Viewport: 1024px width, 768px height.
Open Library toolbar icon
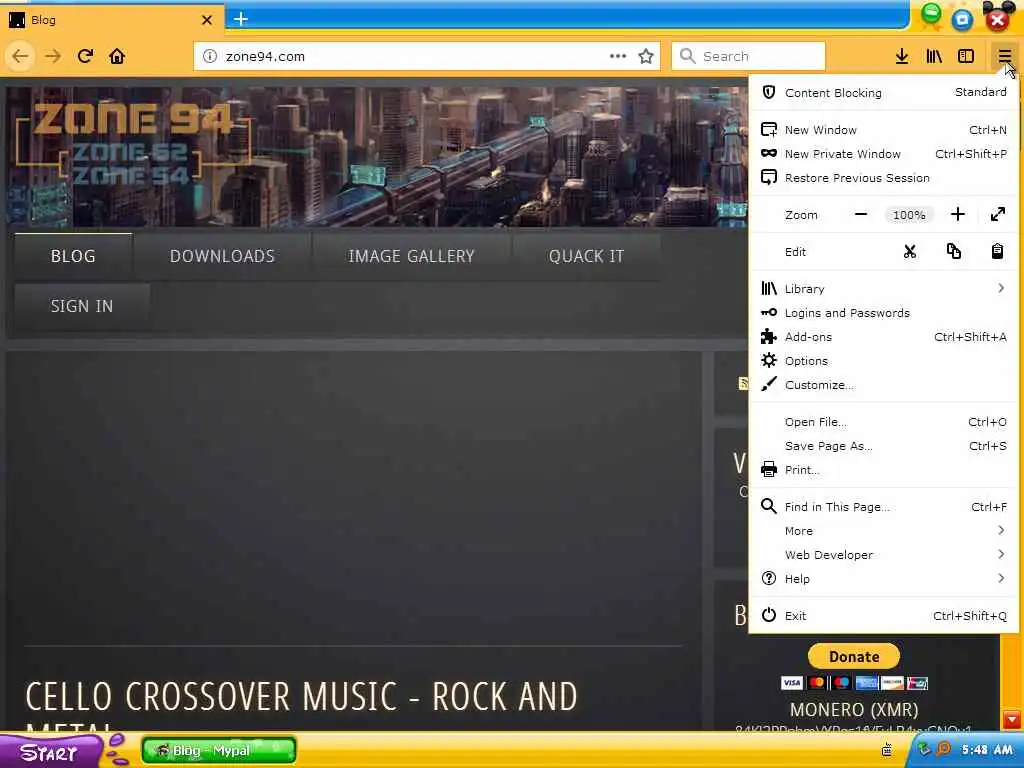934,56
